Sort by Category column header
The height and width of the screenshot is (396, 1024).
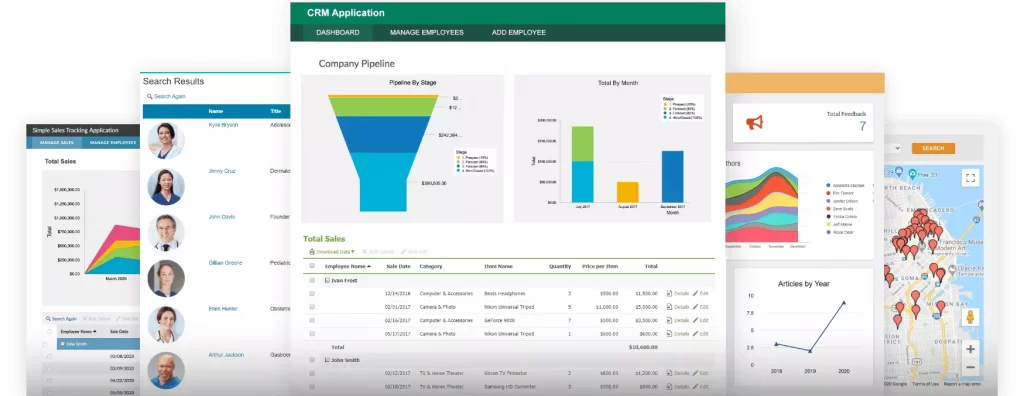[x=430, y=266]
